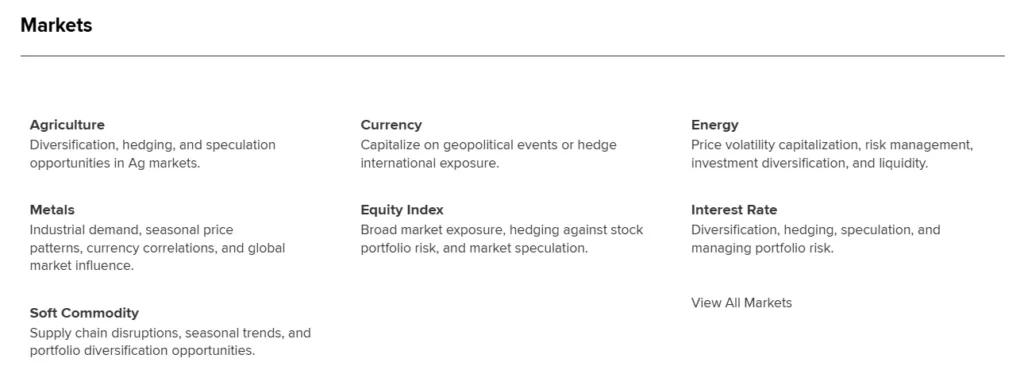The image size is (1024, 370).
Task: Click the Ag markets diversification description text
Action: 152,154
